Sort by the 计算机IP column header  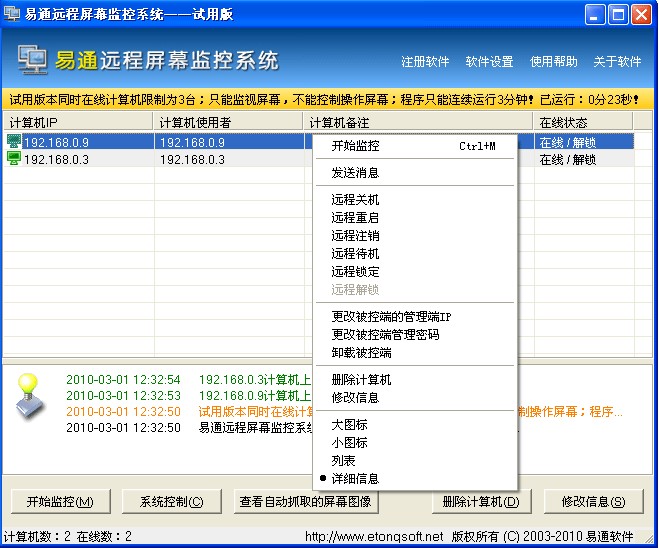click(78, 122)
